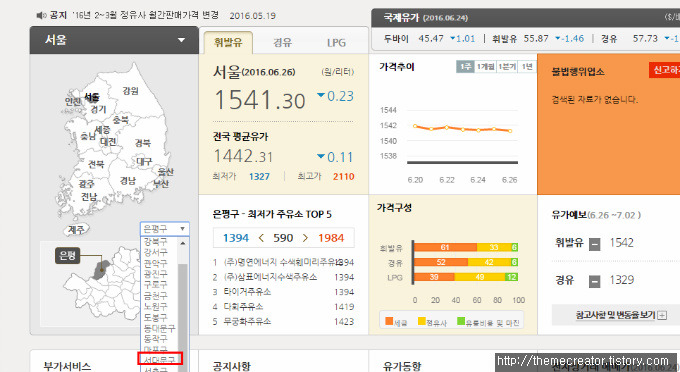Image resolution: width=680 pixels, height=372 pixels.
Task: Open the 정유사 월간판매가격 변경 notice
Action: point(145,15)
